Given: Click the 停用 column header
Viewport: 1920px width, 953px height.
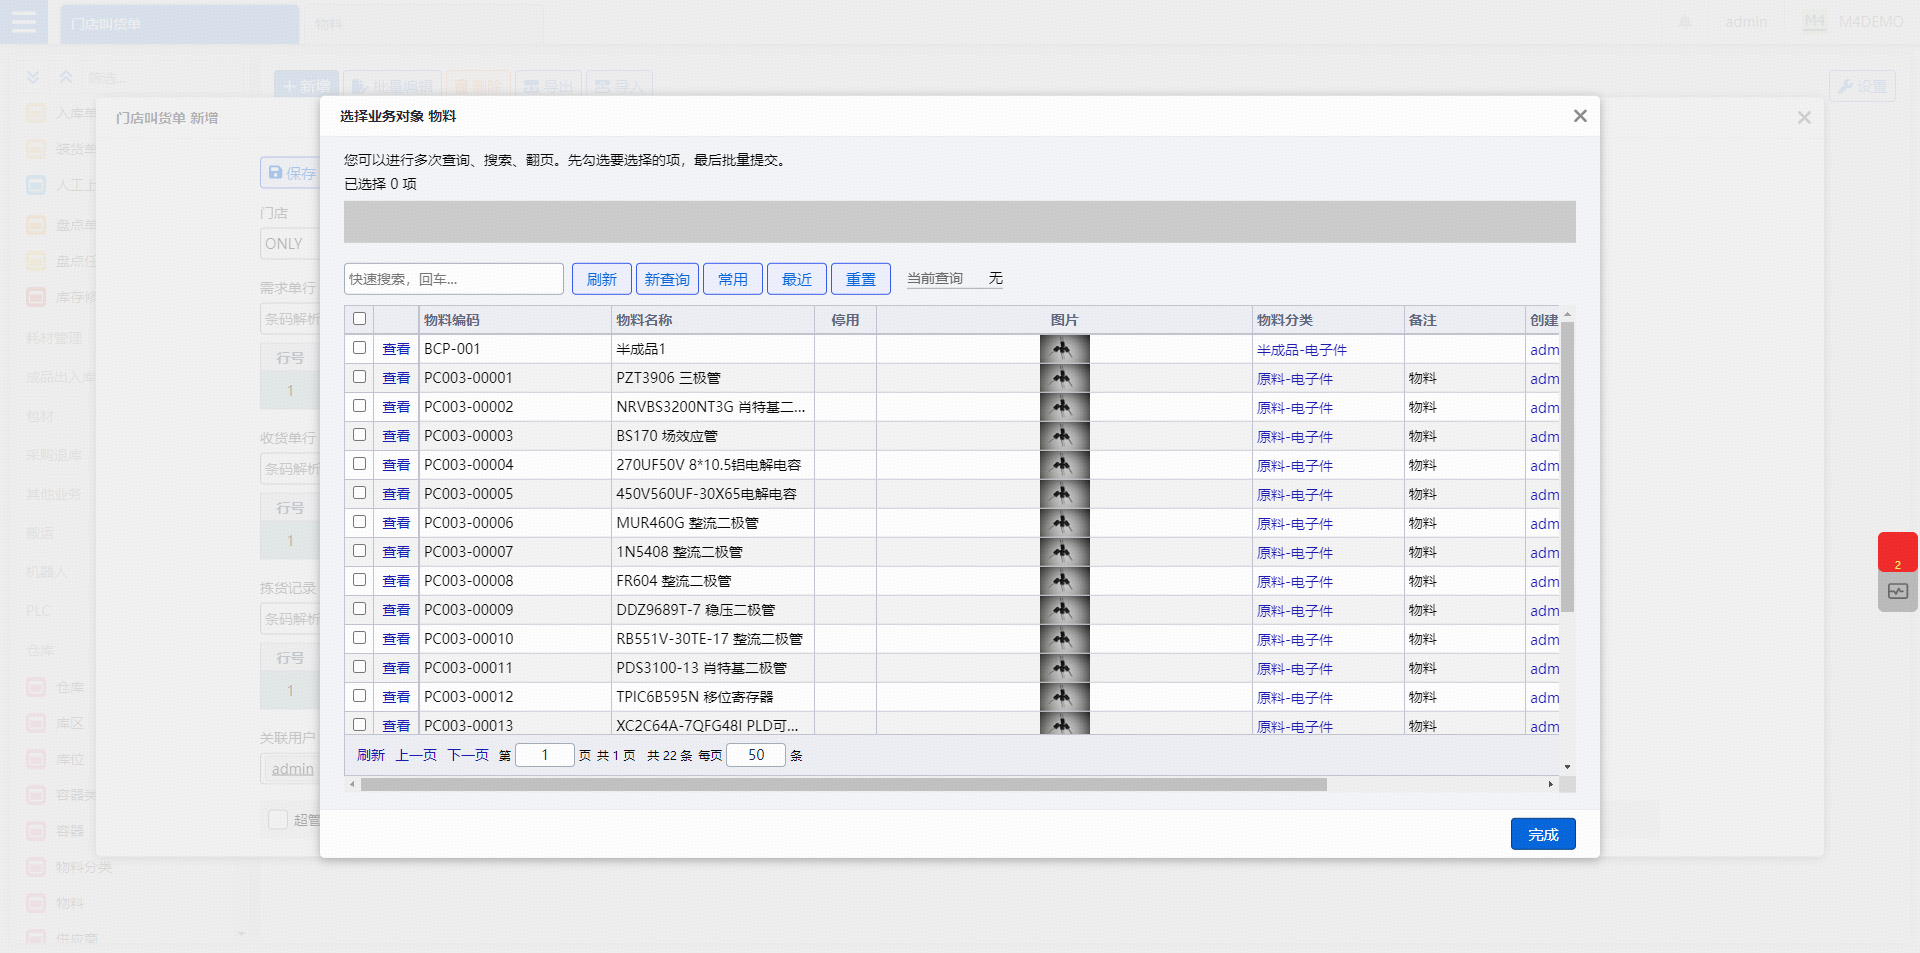Looking at the screenshot, I should tap(845, 320).
